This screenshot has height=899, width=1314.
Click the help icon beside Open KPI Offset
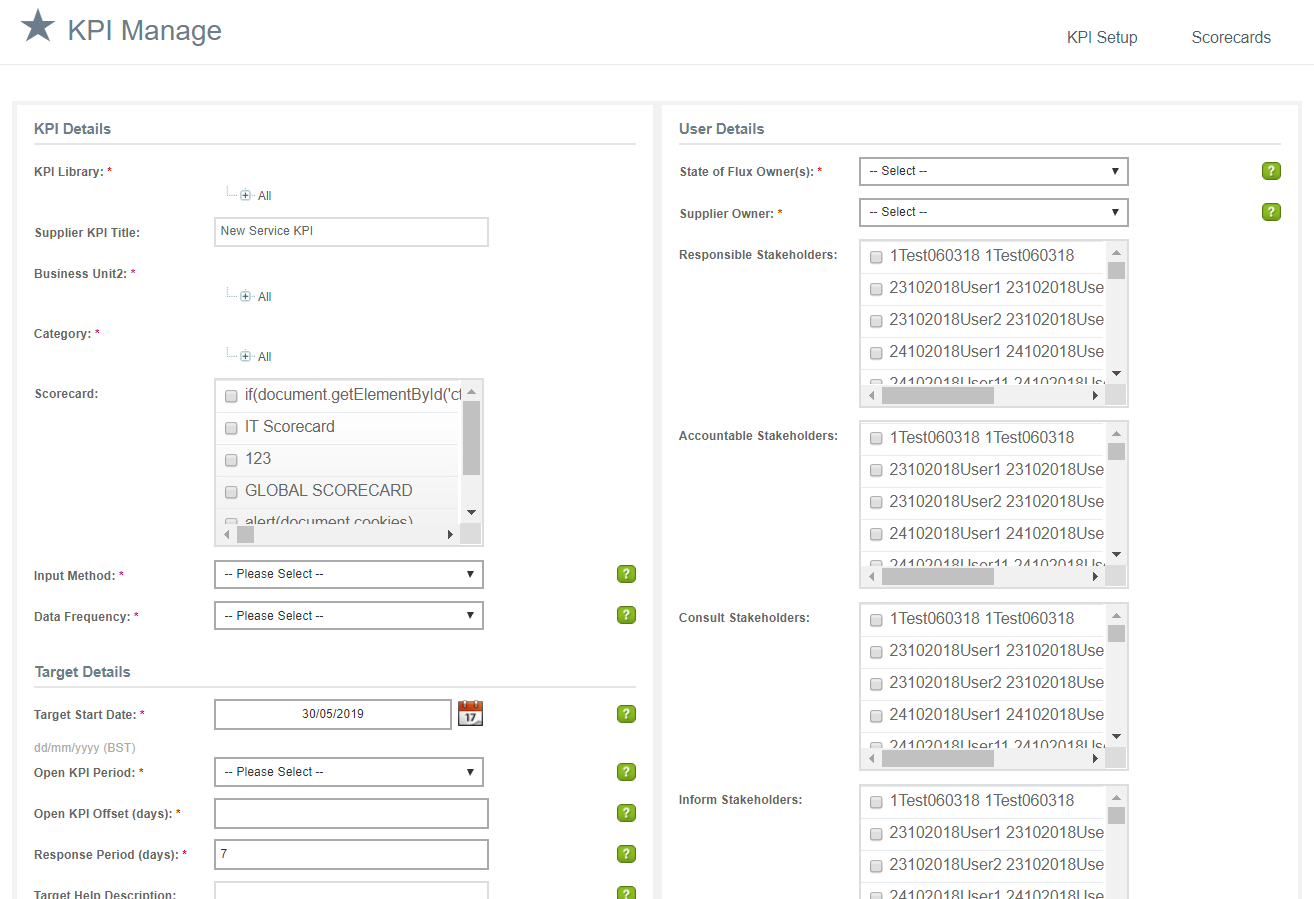tap(626, 813)
